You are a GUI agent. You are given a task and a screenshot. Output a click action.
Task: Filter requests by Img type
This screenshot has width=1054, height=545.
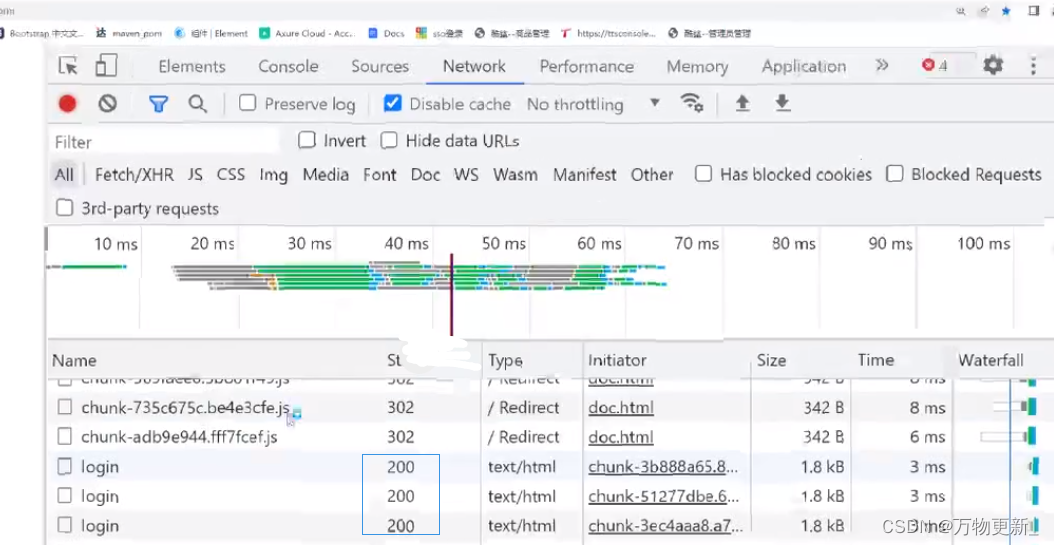274,175
